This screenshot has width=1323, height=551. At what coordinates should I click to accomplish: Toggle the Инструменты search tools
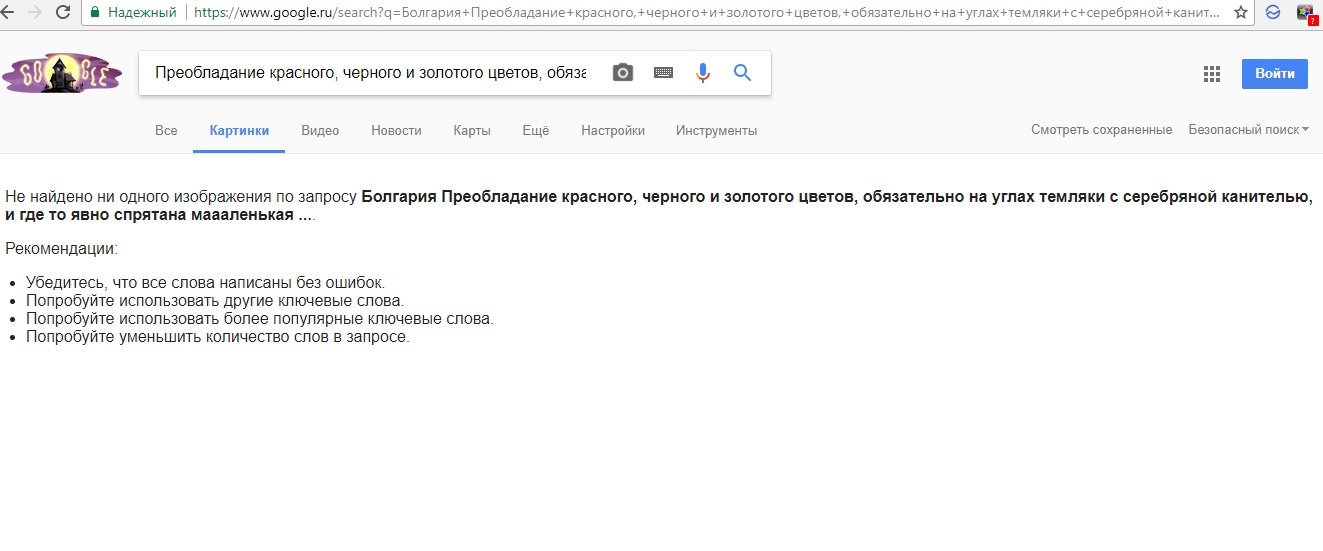[x=716, y=131]
